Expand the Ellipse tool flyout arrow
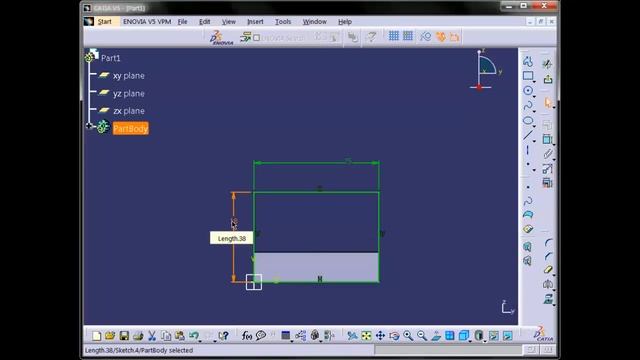 click(x=534, y=126)
